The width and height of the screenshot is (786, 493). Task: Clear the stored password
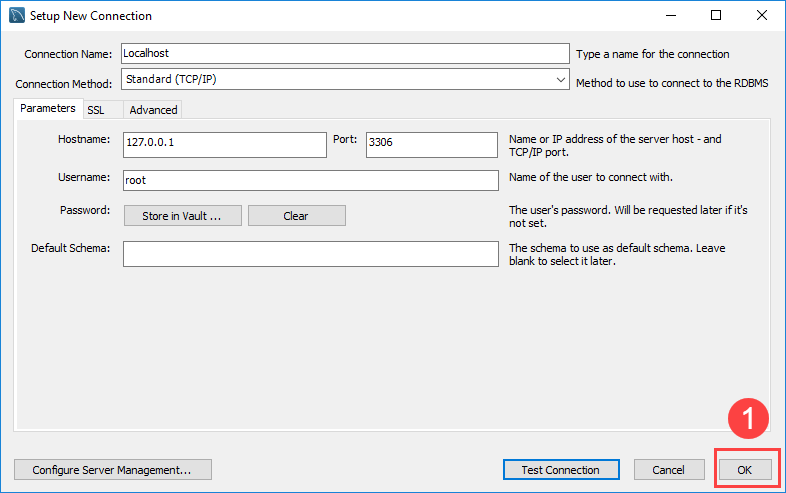[x=296, y=216]
